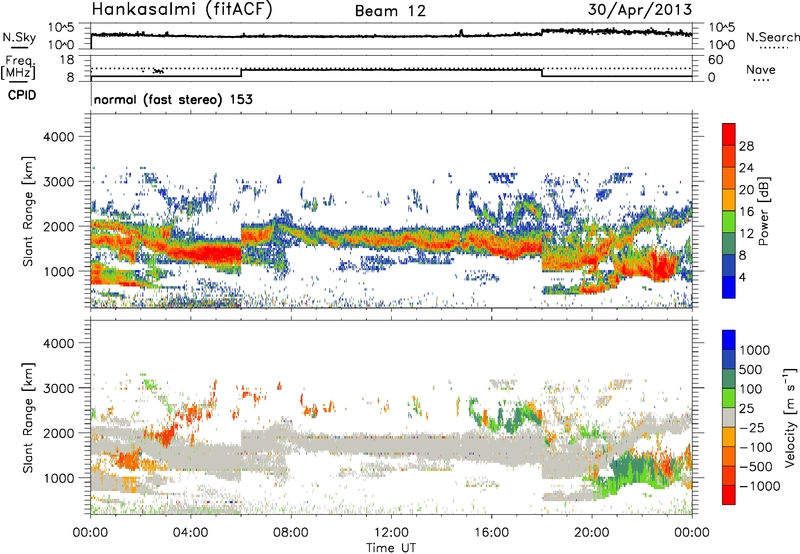Click the '20:00' time tick label
Screen dimensions: 800x554
pyautogui.click(x=591, y=533)
